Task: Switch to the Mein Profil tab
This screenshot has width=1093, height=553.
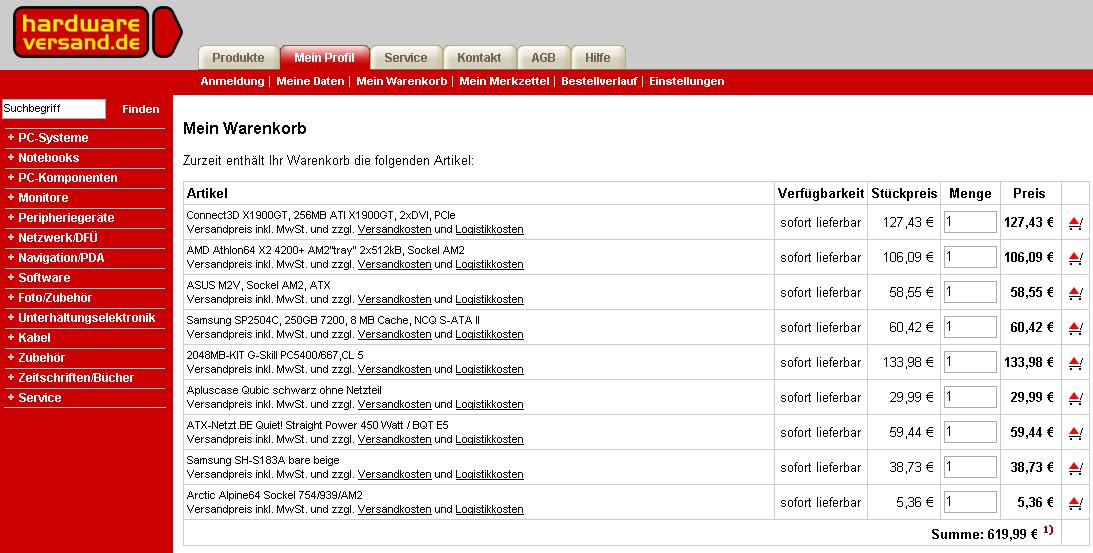Action: (324, 58)
